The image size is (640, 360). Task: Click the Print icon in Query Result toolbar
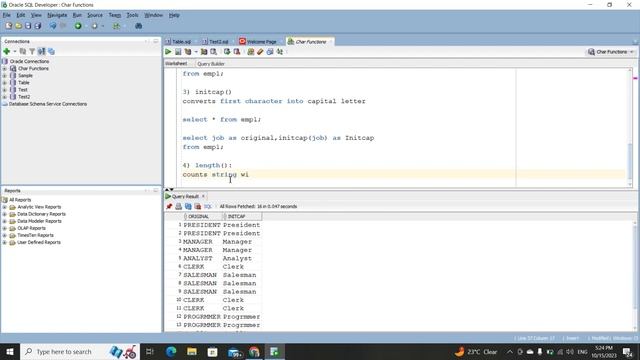[178, 207]
